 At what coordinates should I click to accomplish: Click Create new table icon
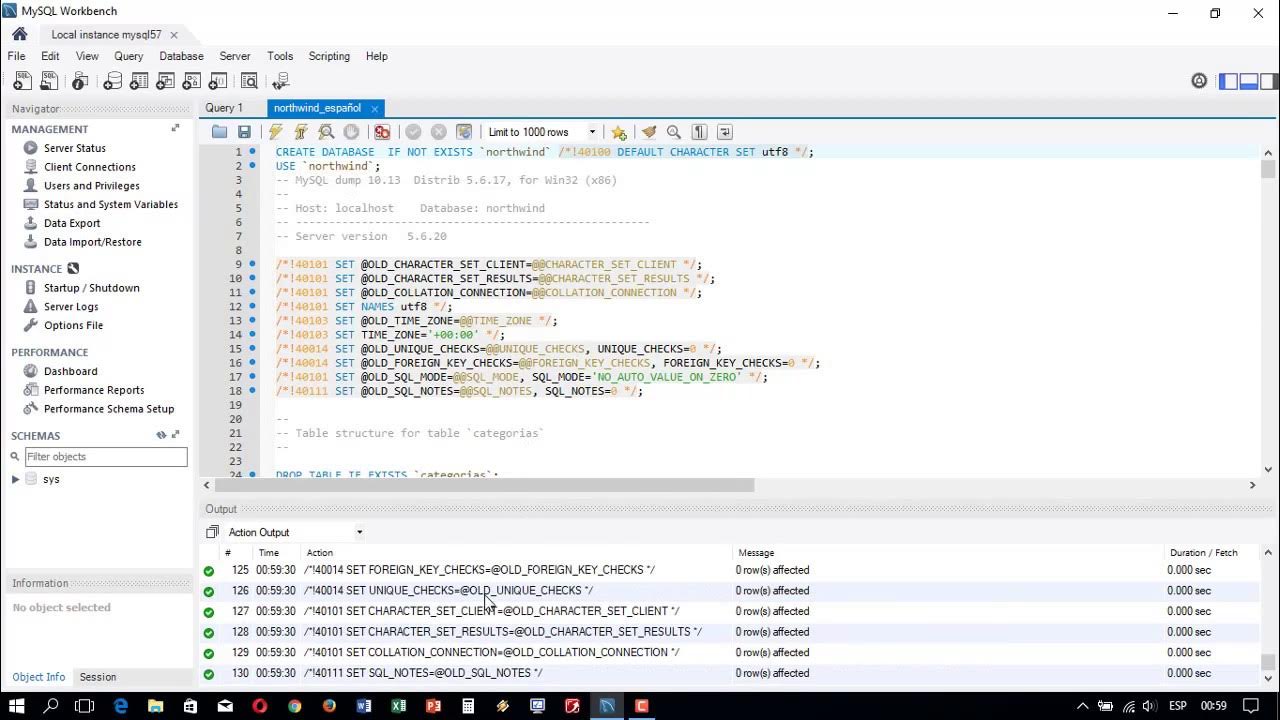tap(139, 81)
